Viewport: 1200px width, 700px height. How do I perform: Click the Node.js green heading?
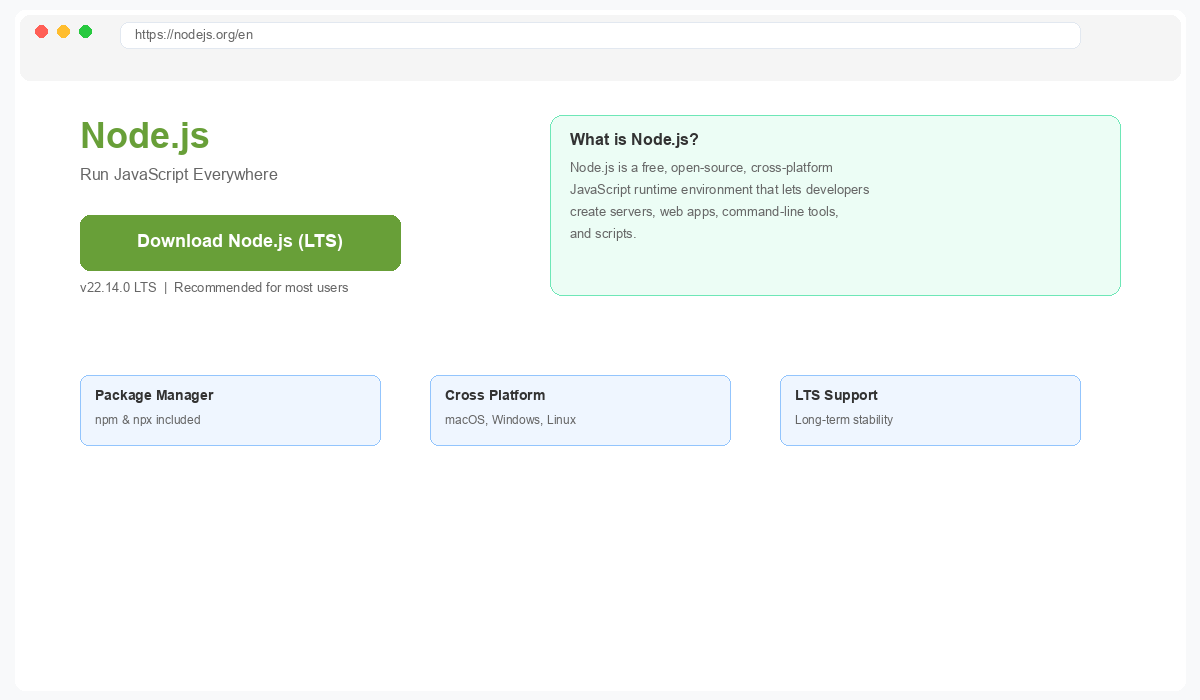coord(145,136)
